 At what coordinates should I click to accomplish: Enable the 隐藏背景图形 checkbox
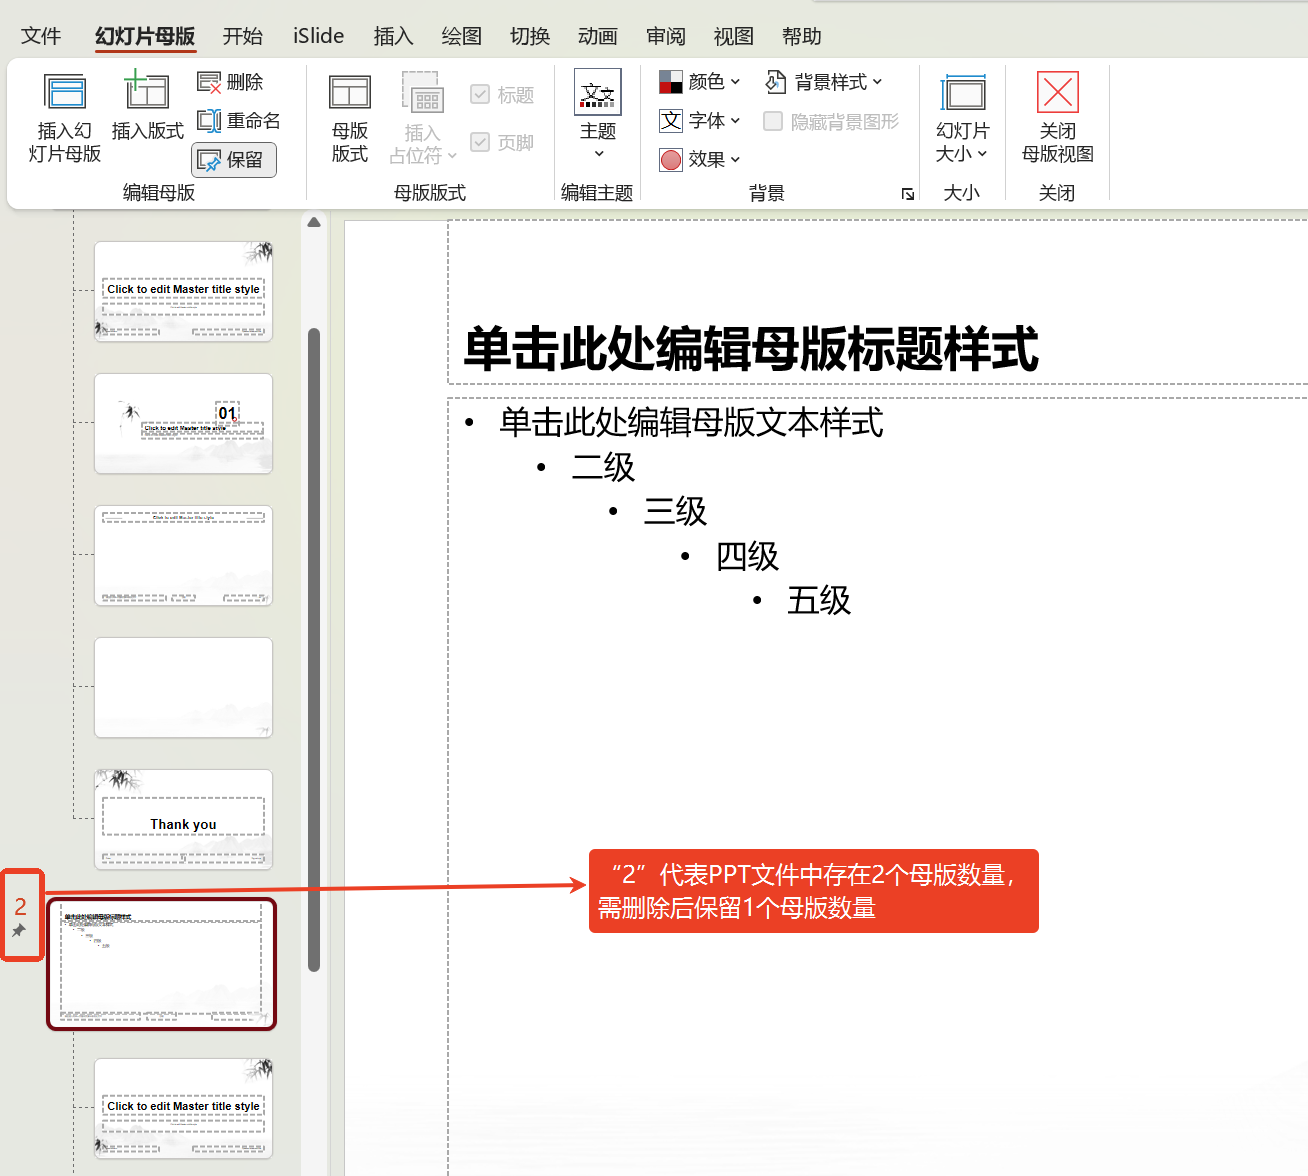click(773, 121)
